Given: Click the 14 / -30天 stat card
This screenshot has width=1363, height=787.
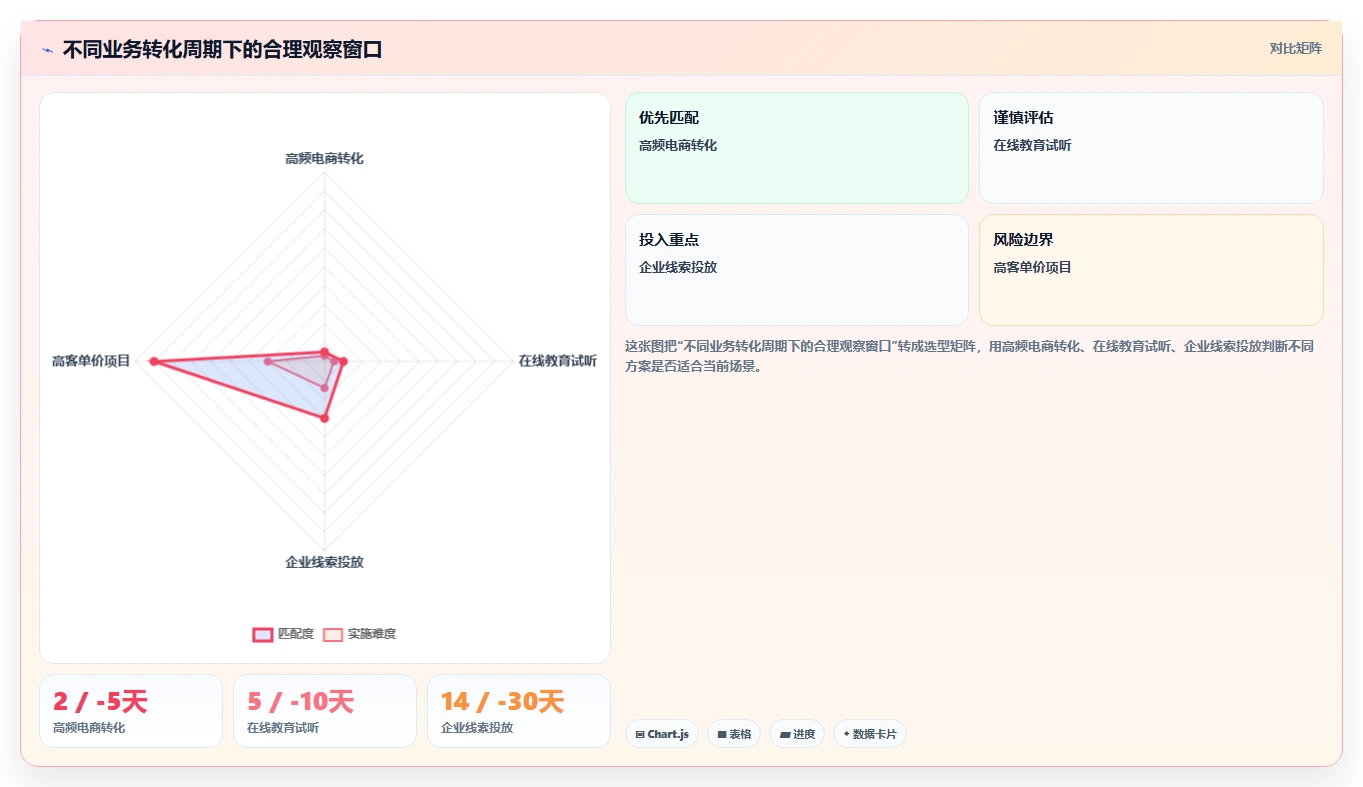Looking at the screenshot, I should (x=519, y=711).
